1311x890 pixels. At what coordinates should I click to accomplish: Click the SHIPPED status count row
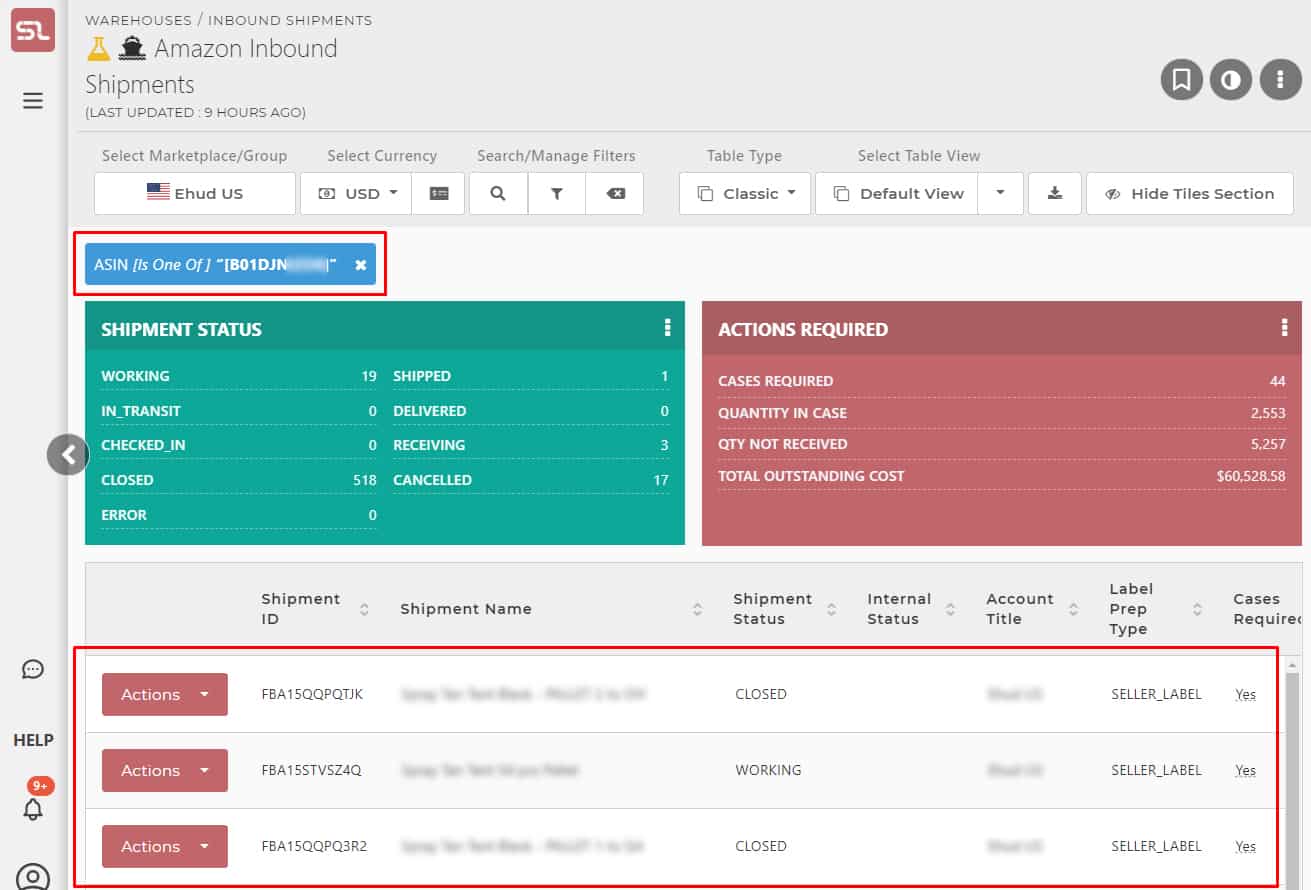[531, 376]
